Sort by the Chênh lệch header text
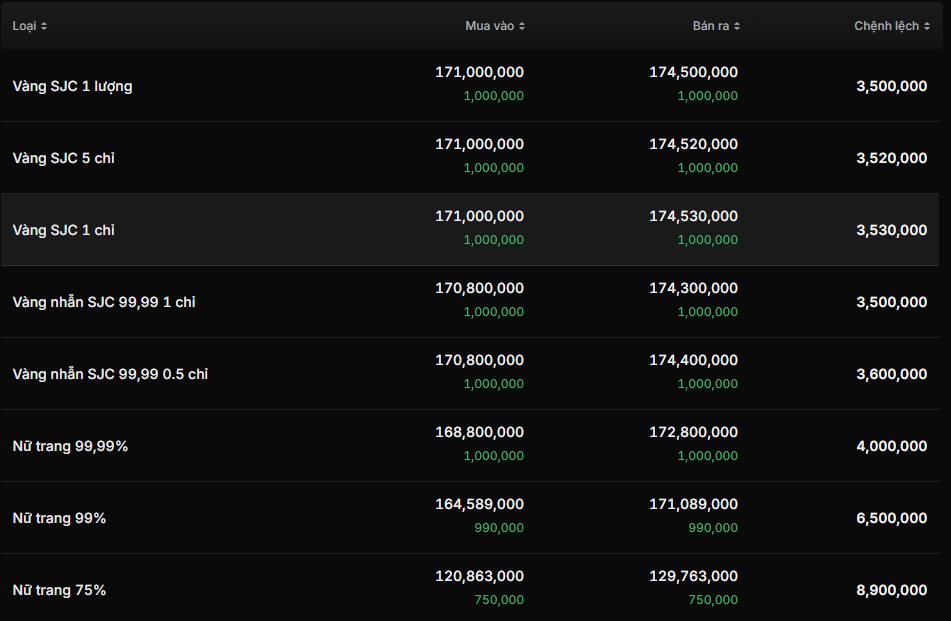The image size is (951, 621). 885,26
